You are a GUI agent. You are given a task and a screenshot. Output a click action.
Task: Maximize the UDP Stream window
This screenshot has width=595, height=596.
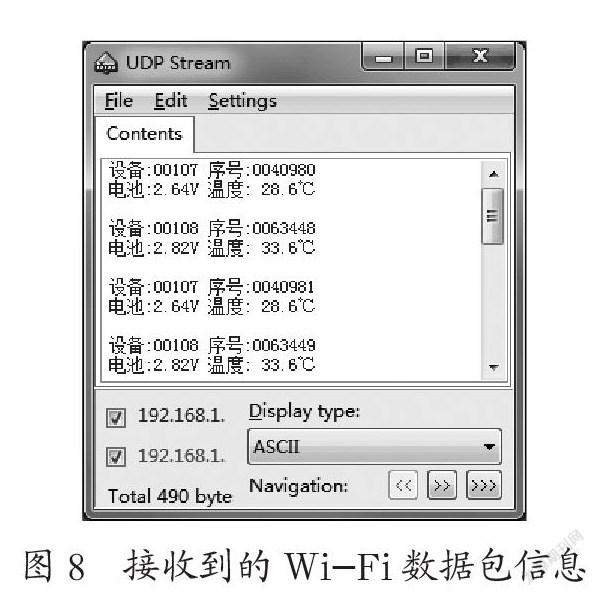(x=424, y=57)
